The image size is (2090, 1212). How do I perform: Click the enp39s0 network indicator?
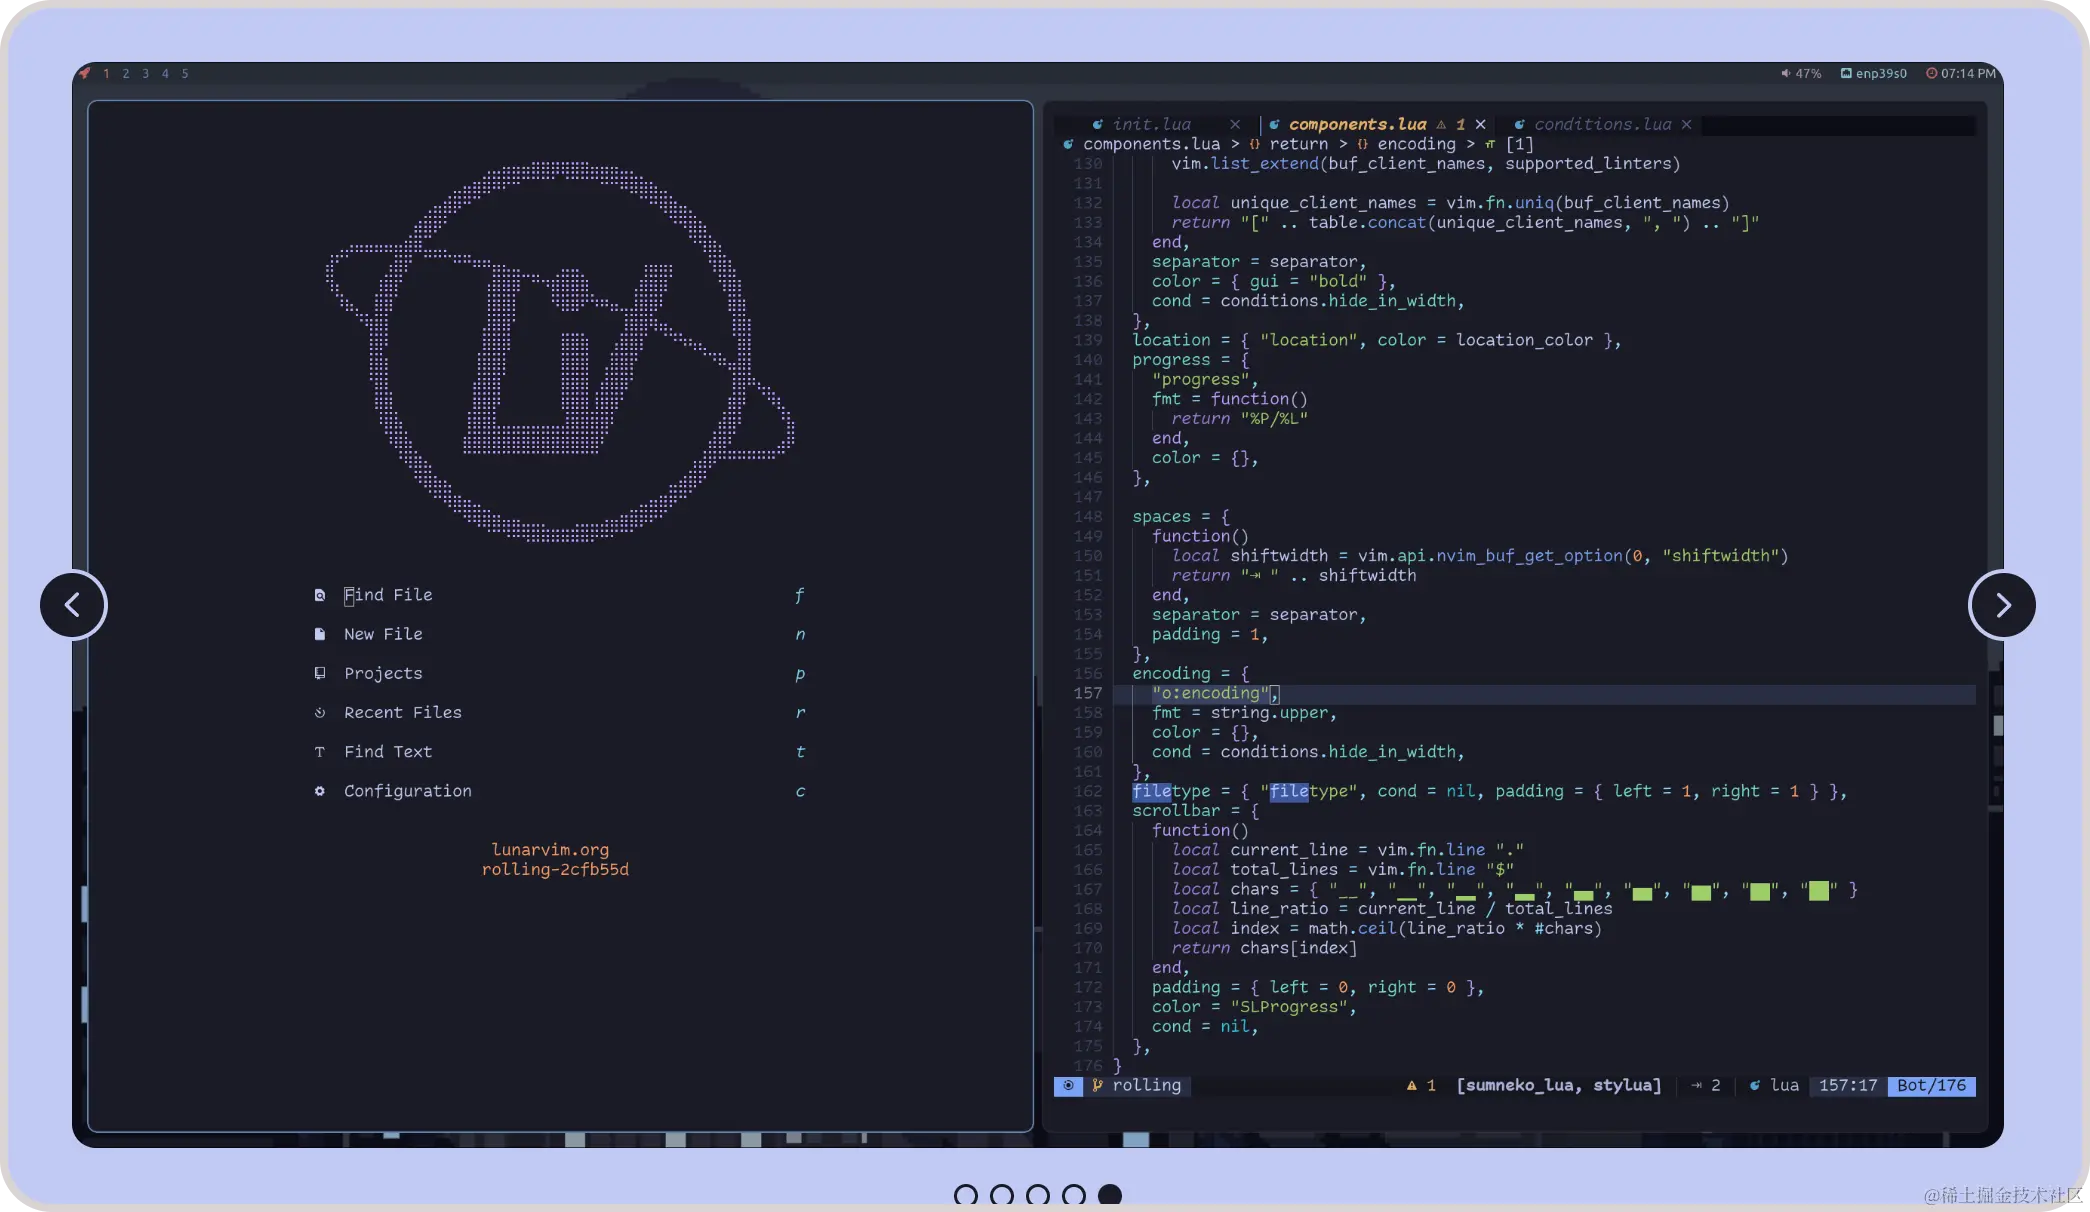tap(1874, 73)
